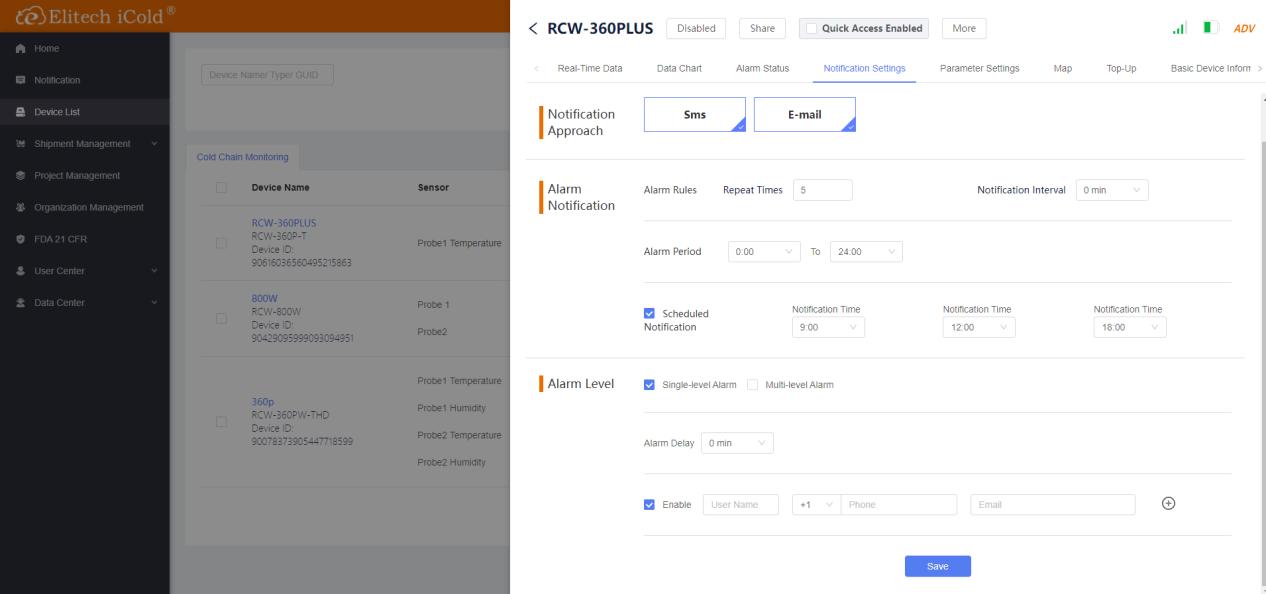Click the Email input field
Viewport: 1266px width, 594px height.
pos(1053,505)
